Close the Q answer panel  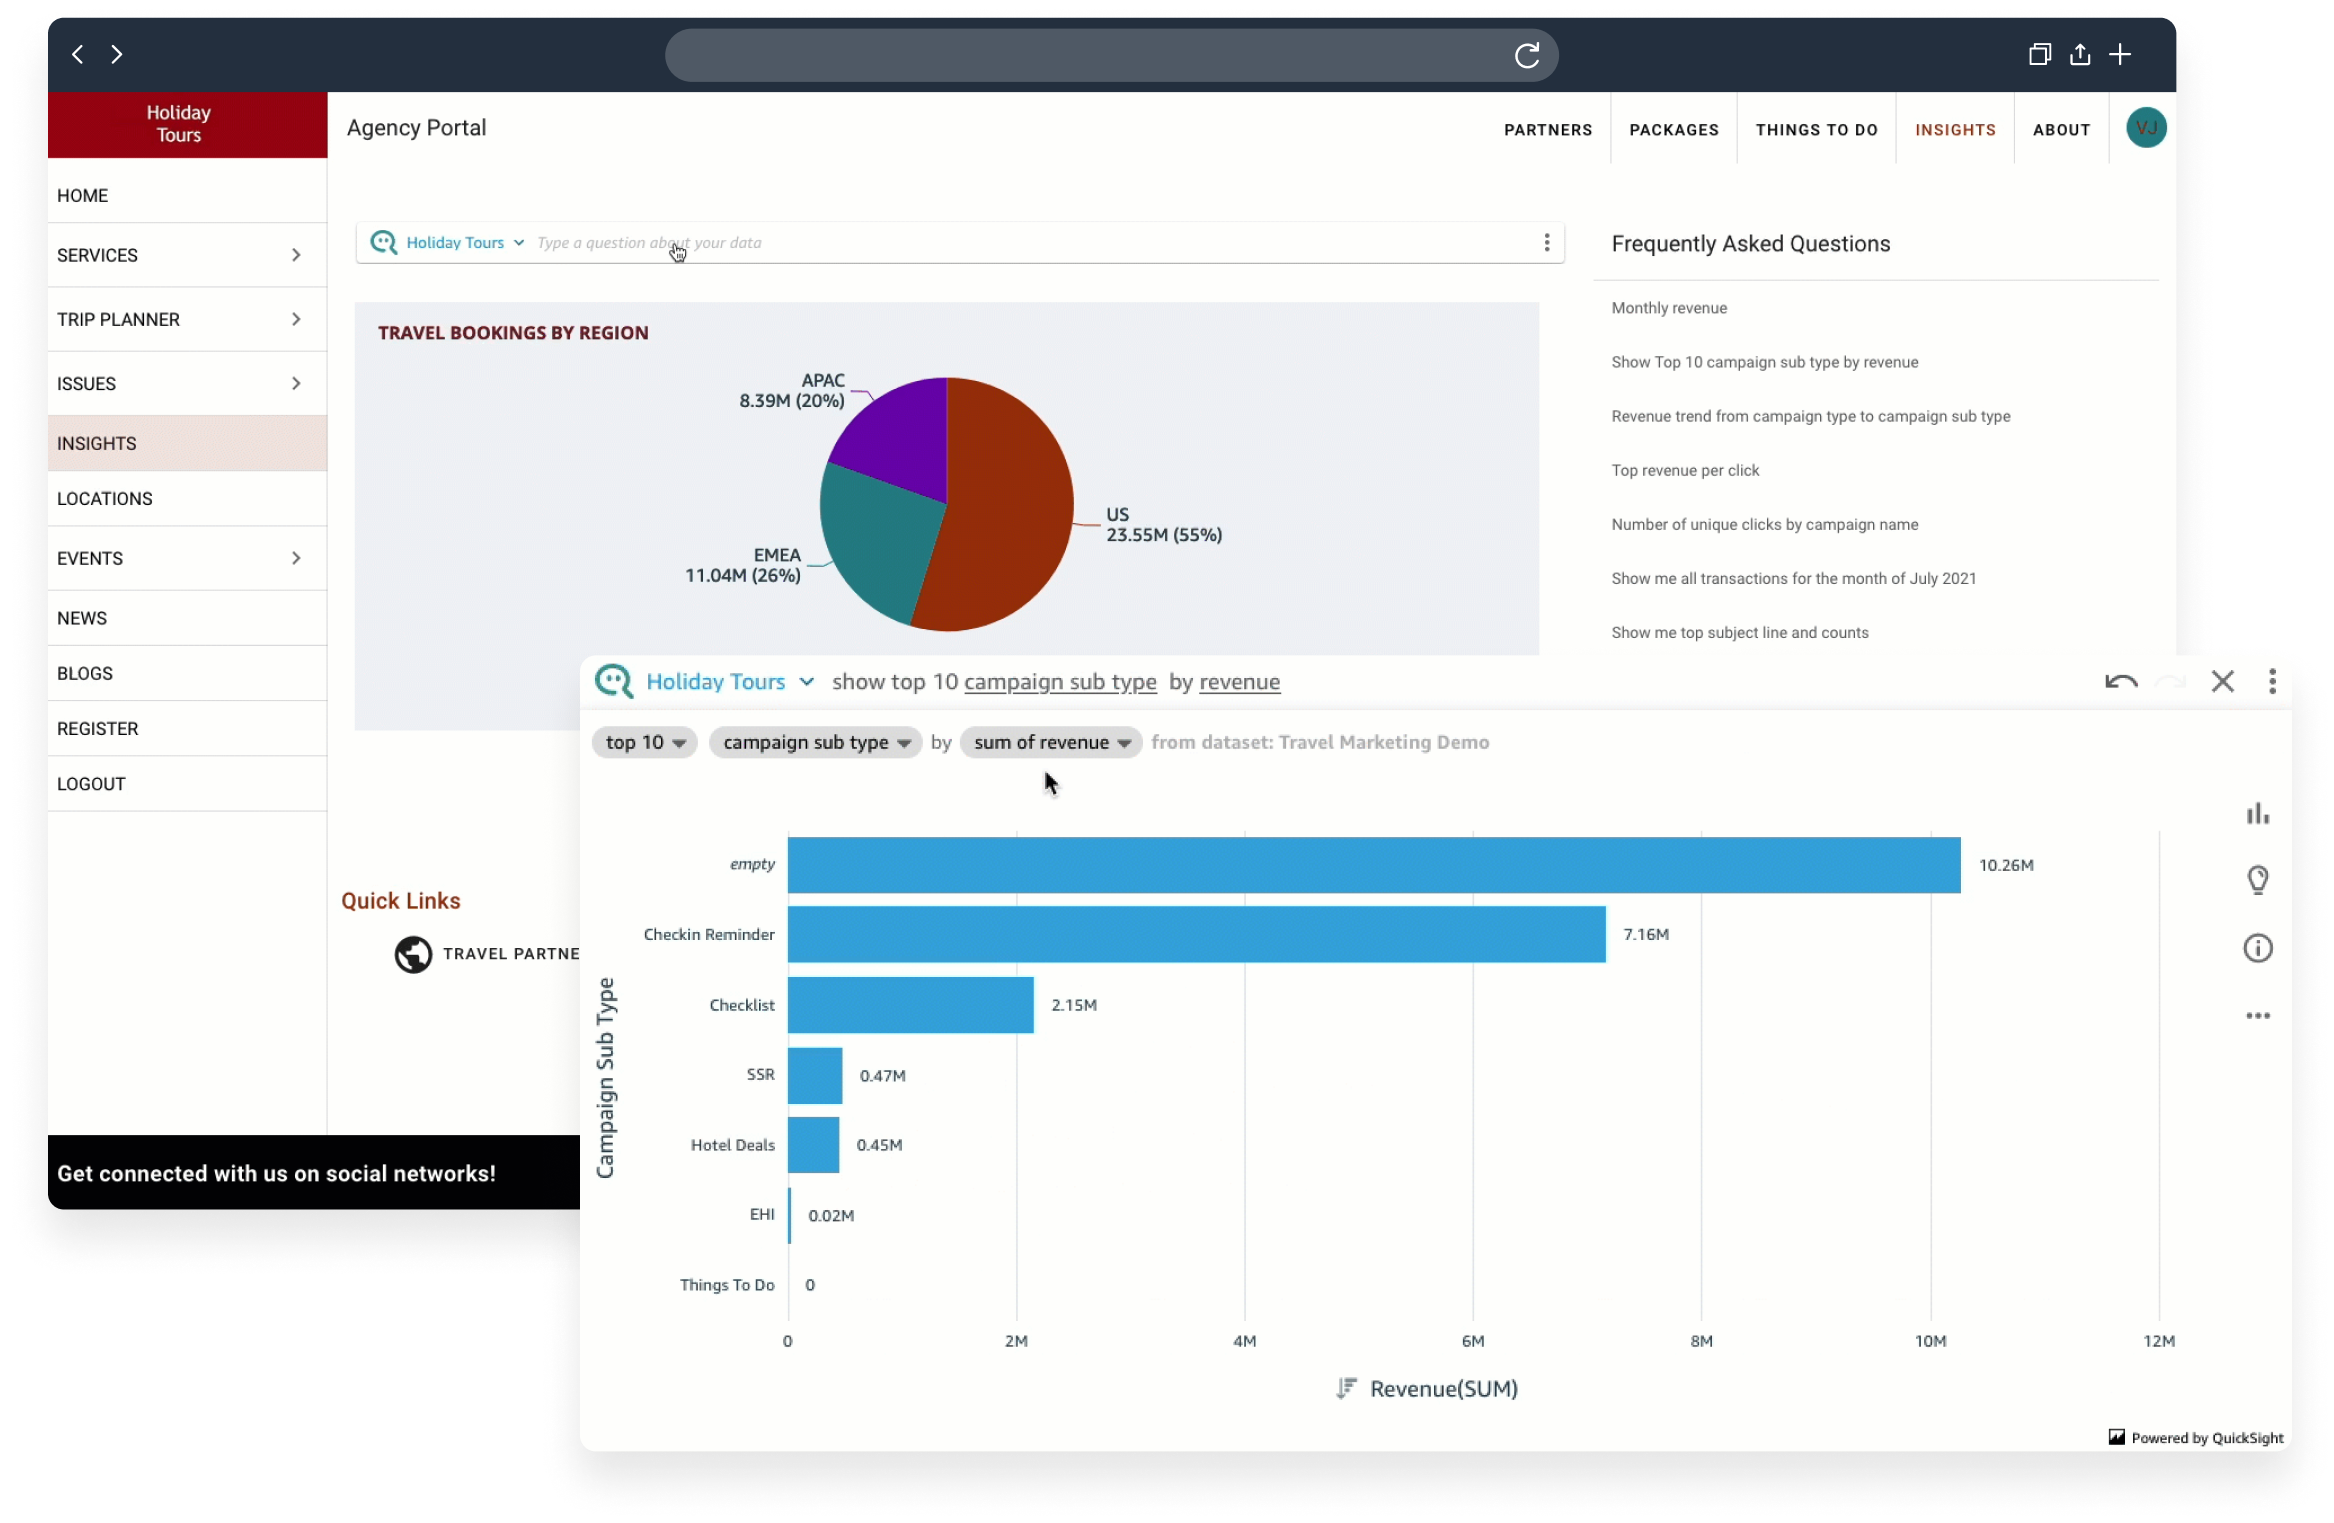(x=2222, y=682)
